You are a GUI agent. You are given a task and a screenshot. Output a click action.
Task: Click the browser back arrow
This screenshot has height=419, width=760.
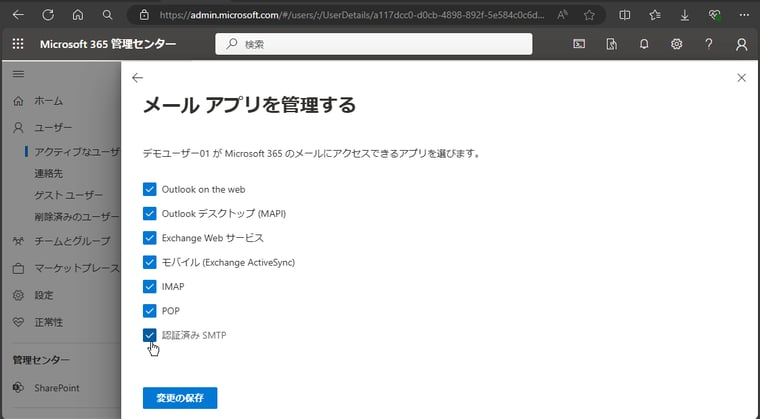[18, 15]
